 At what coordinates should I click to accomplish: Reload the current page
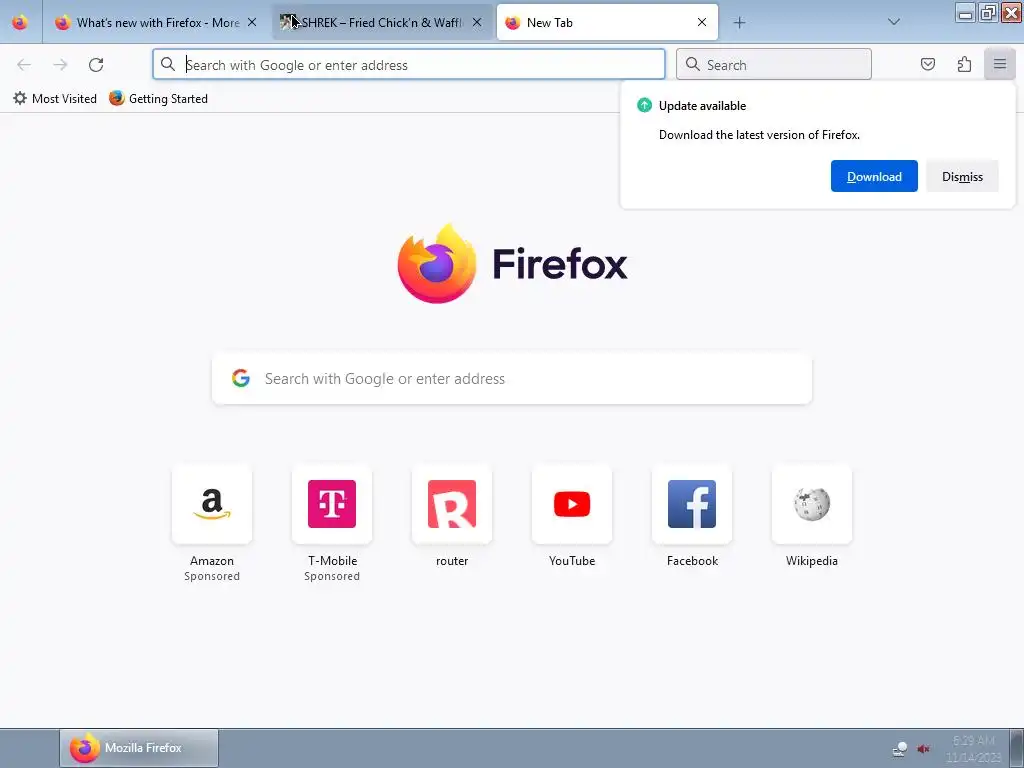point(96,65)
